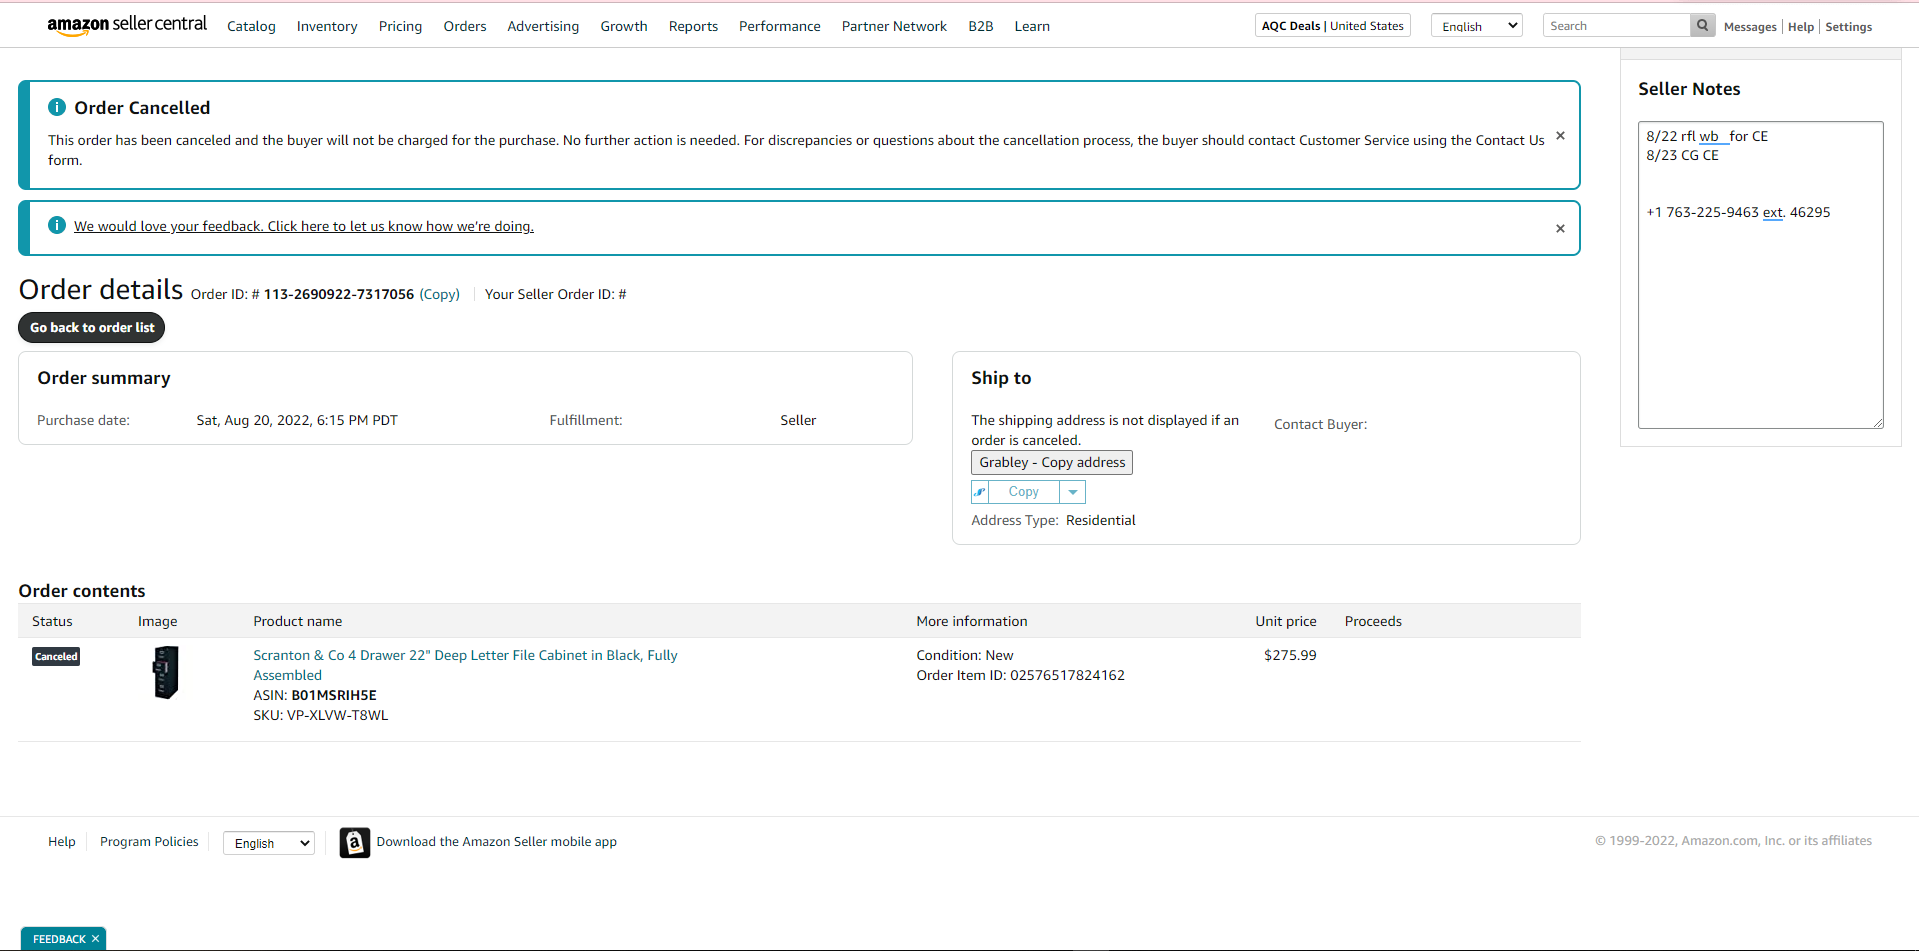Open the Performance menu
This screenshot has height=951, width=1919.
pyautogui.click(x=780, y=26)
